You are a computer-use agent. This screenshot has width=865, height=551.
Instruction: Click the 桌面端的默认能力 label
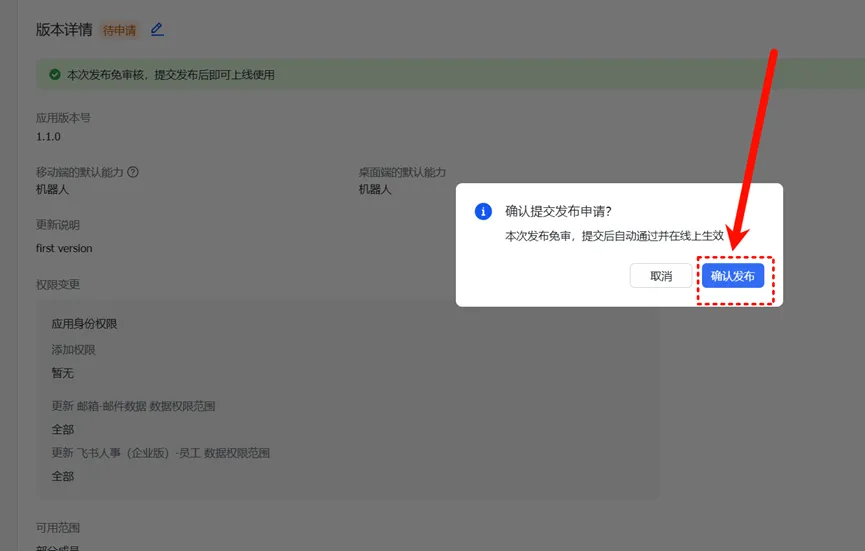pos(402,172)
